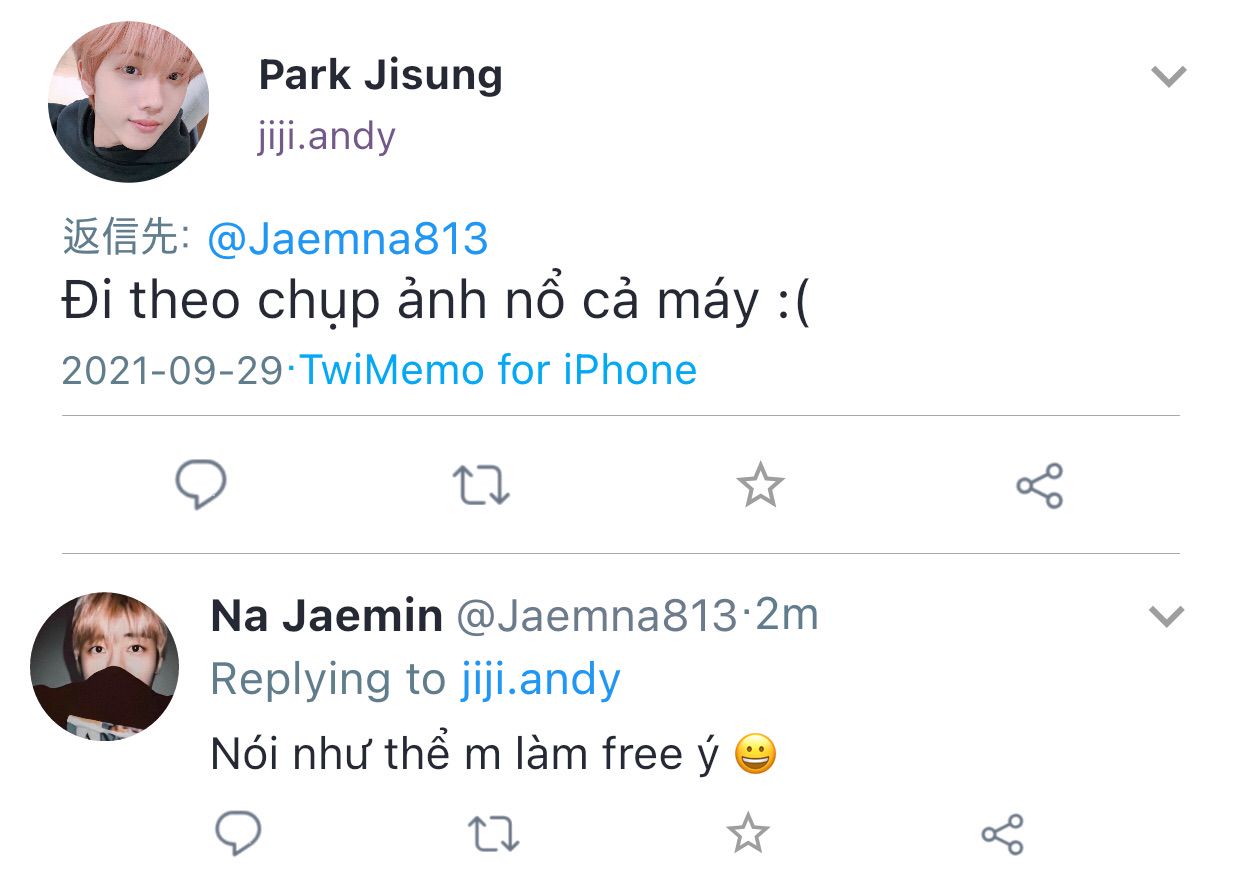Image resolution: width=1235 pixels, height=885 pixels.
Task: Open jiji.andy link in Replying to line
Action: point(541,679)
